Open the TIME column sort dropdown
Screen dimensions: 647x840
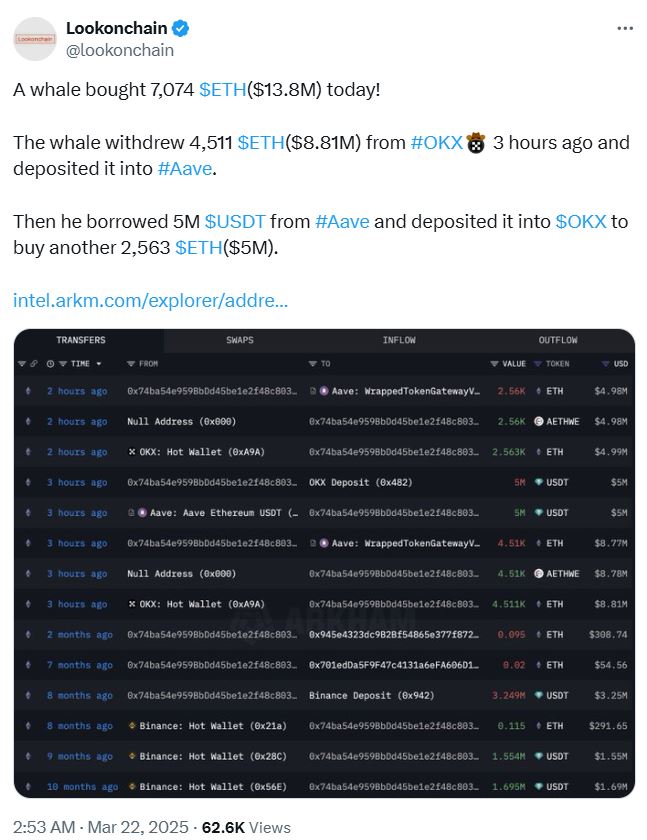(x=97, y=365)
